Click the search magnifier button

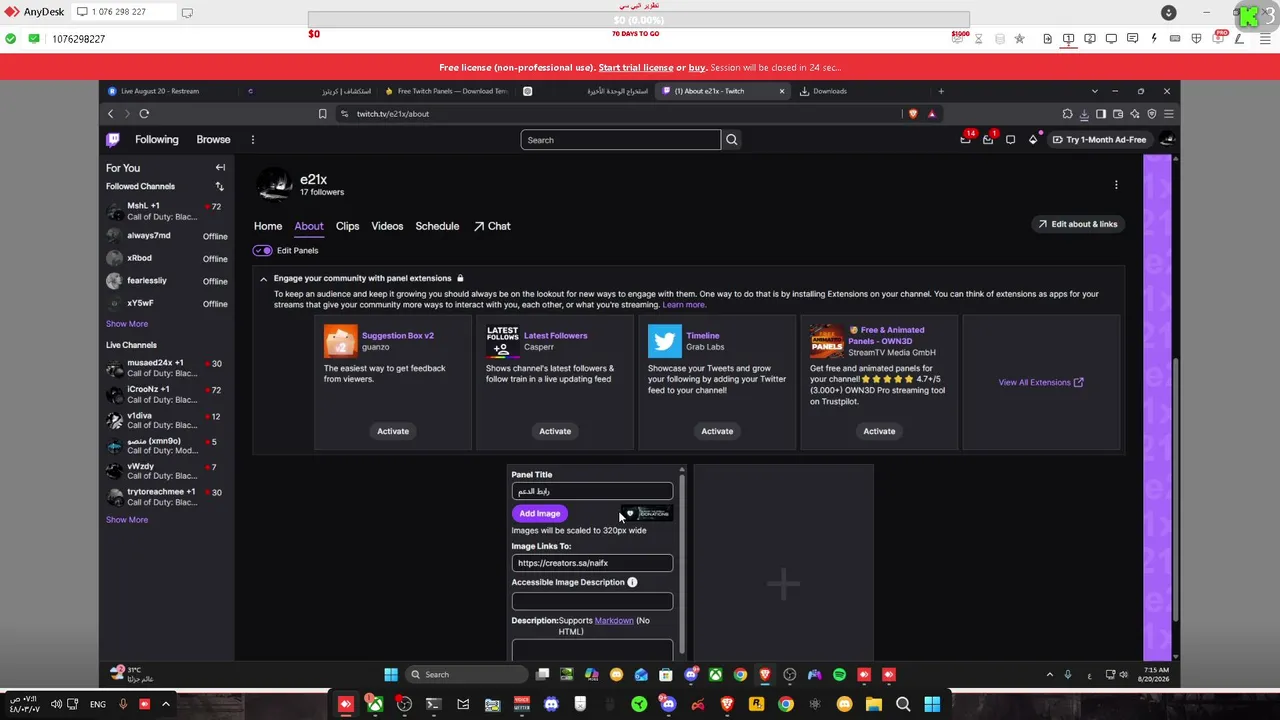[x=732, y=140]
